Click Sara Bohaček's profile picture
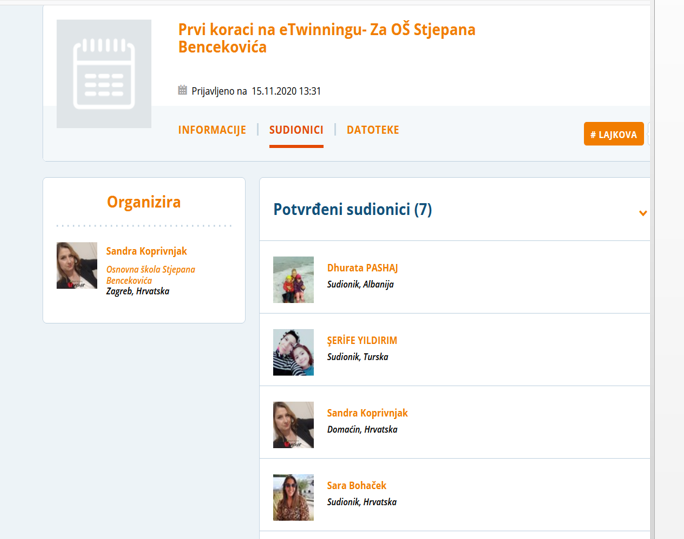 (x=294, y=498)
